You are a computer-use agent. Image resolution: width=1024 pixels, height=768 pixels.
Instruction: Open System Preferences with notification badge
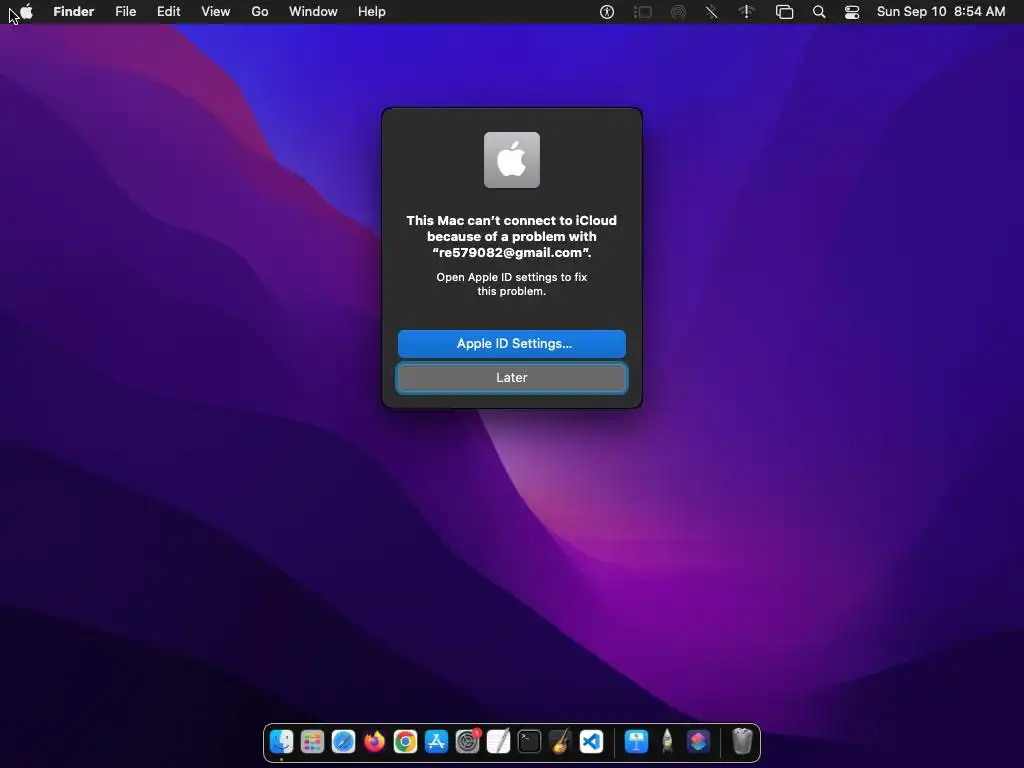467,742
